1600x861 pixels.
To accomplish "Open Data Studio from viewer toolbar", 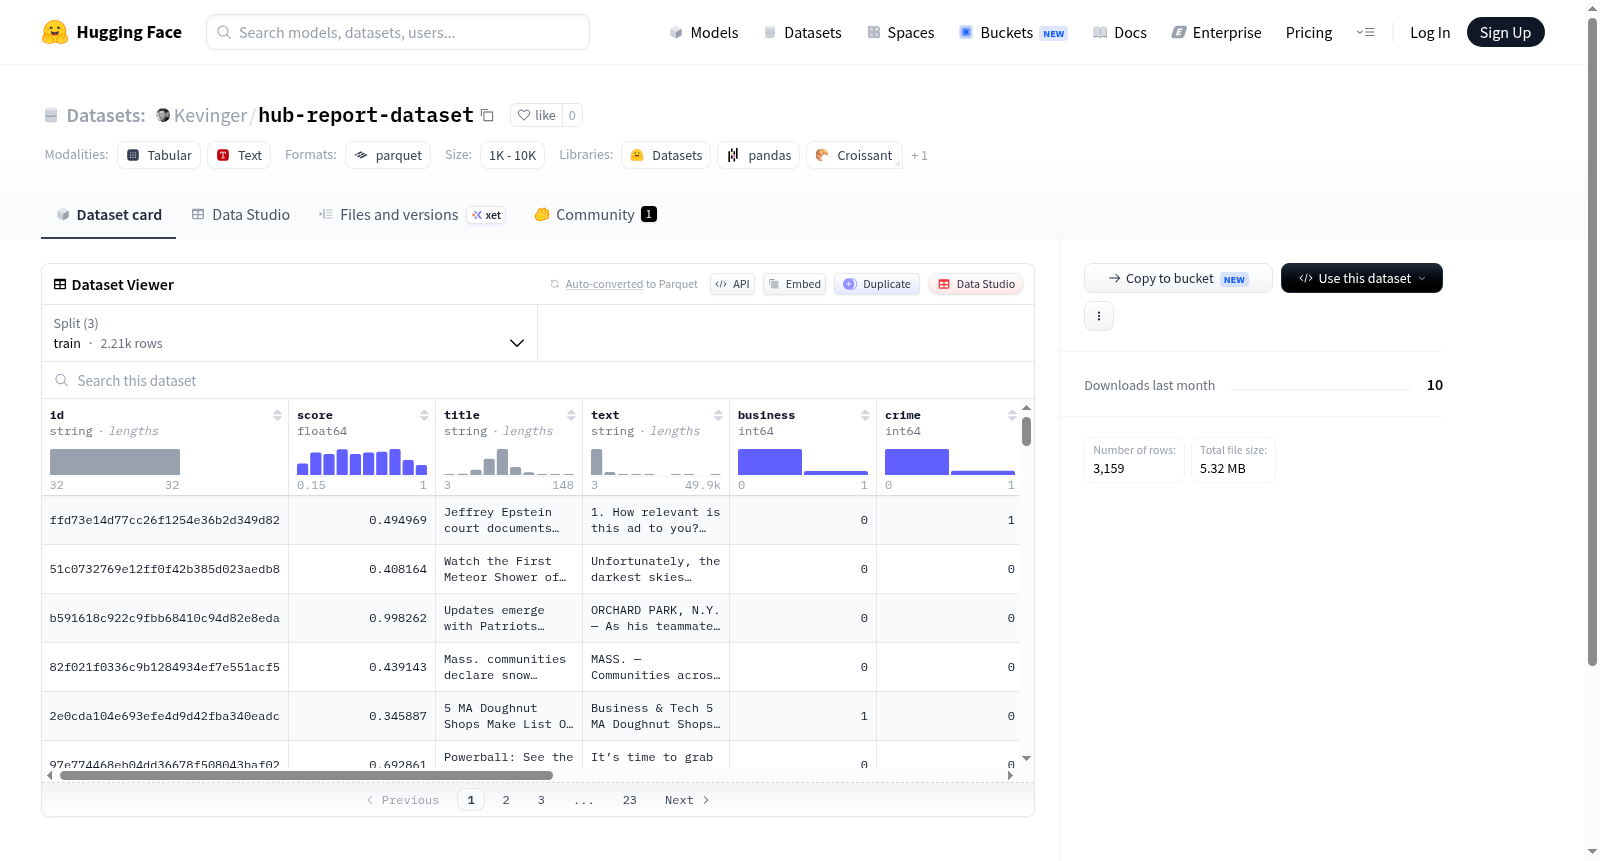I will coord(976,284).
